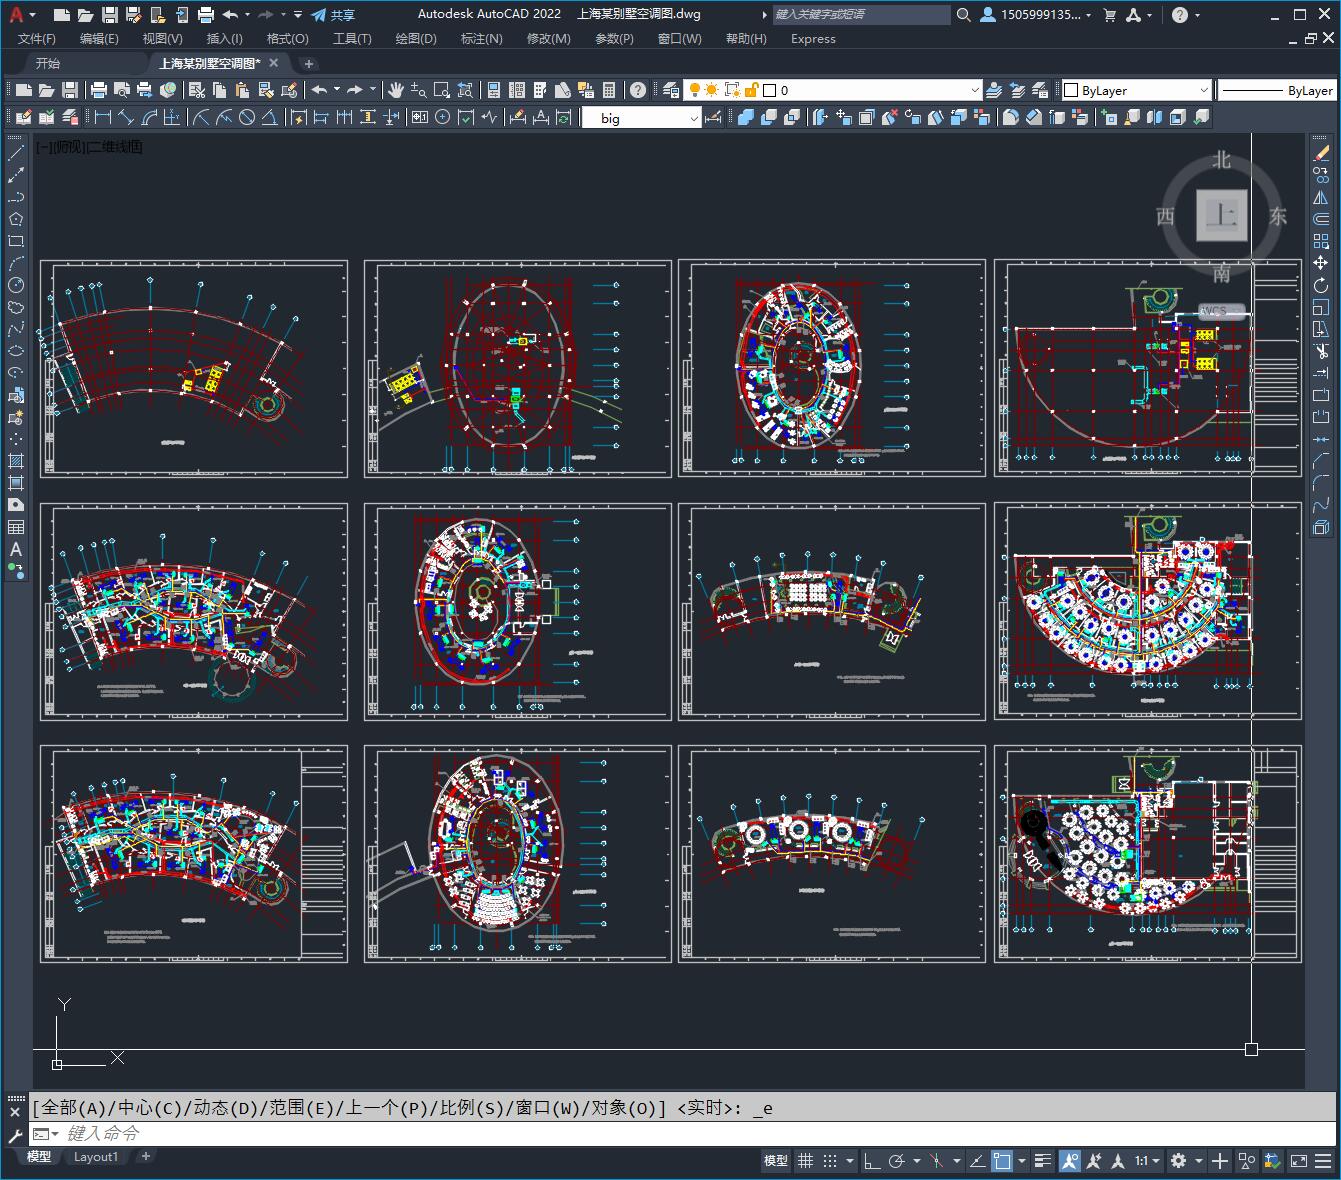Viewport: 1341px width, 1180px height.
Task: Select the Move tool in modify toolbar
Action: [x=1321, y=263]
